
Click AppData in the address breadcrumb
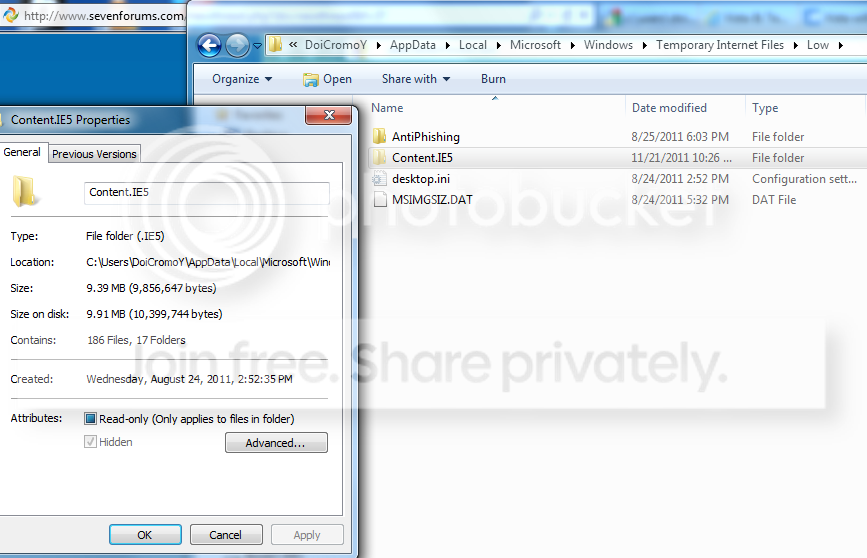(x=412, y=45)
